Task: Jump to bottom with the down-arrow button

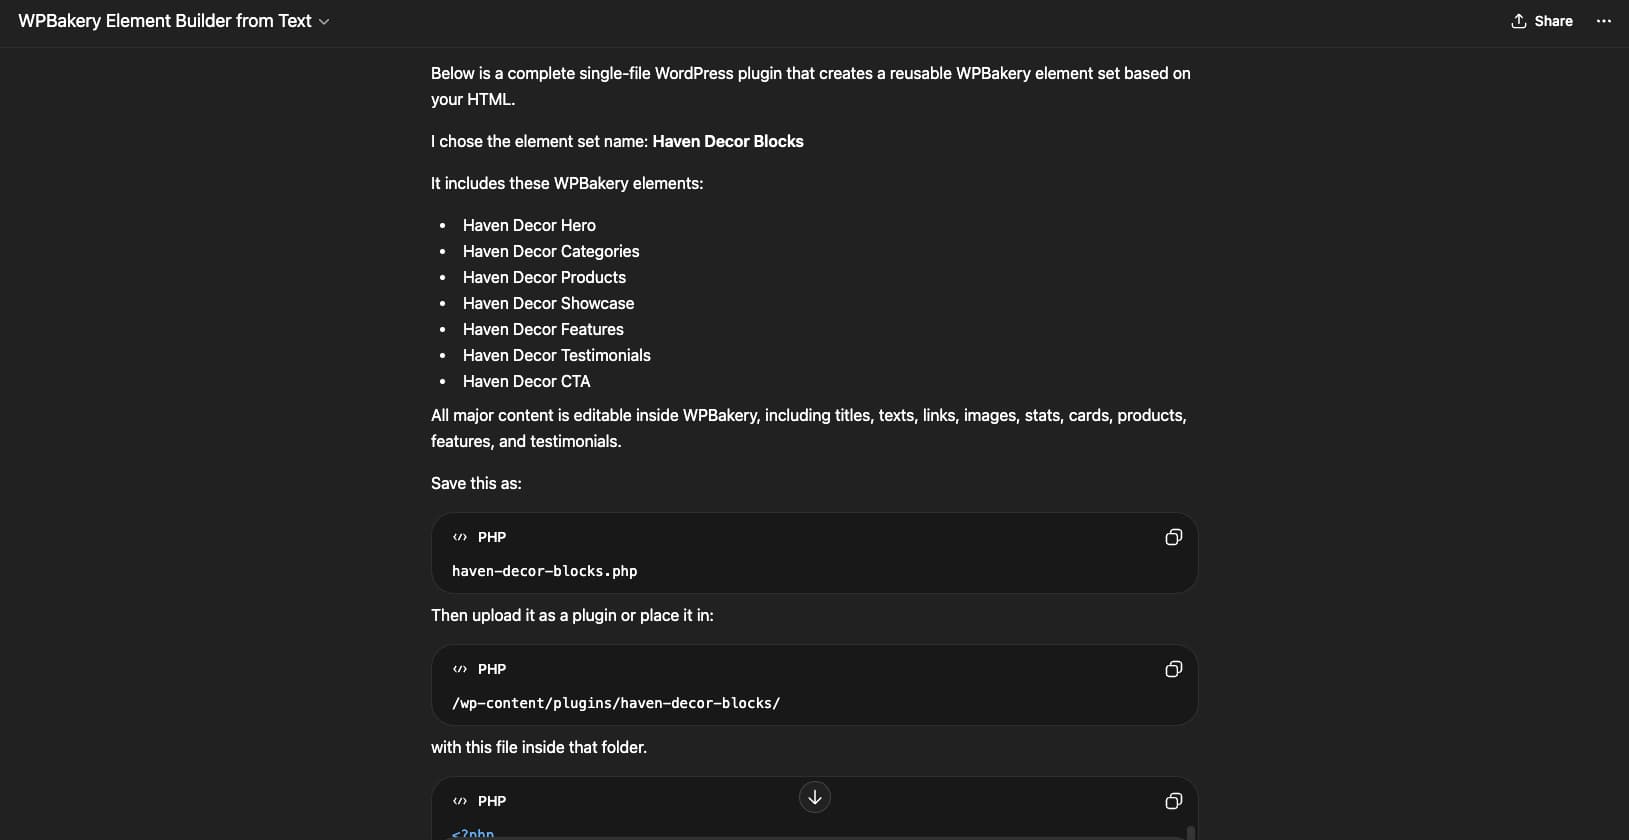Action: pyautogui.click(x=815, y=797)
